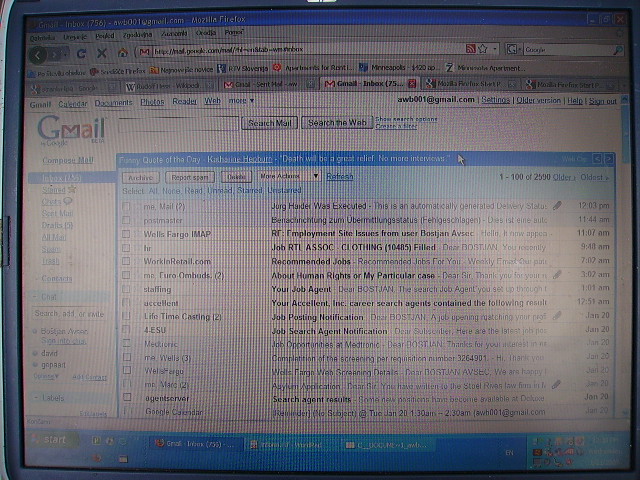
Task: Open Contacts link in sidebar
Action: [x=57, y=278]
